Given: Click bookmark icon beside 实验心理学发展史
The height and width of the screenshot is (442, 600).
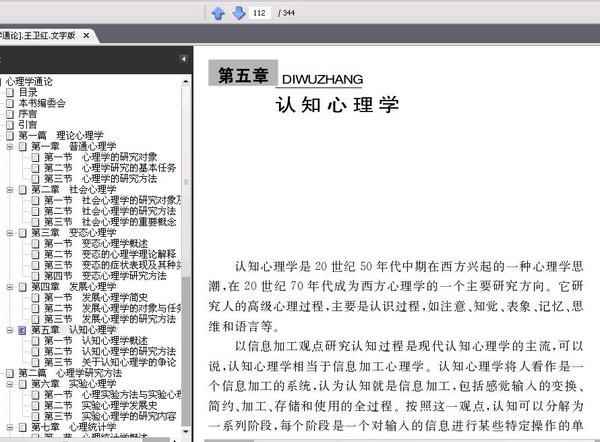Looking at the screenshot, I should pyautogui.click(x=35, y=406).
